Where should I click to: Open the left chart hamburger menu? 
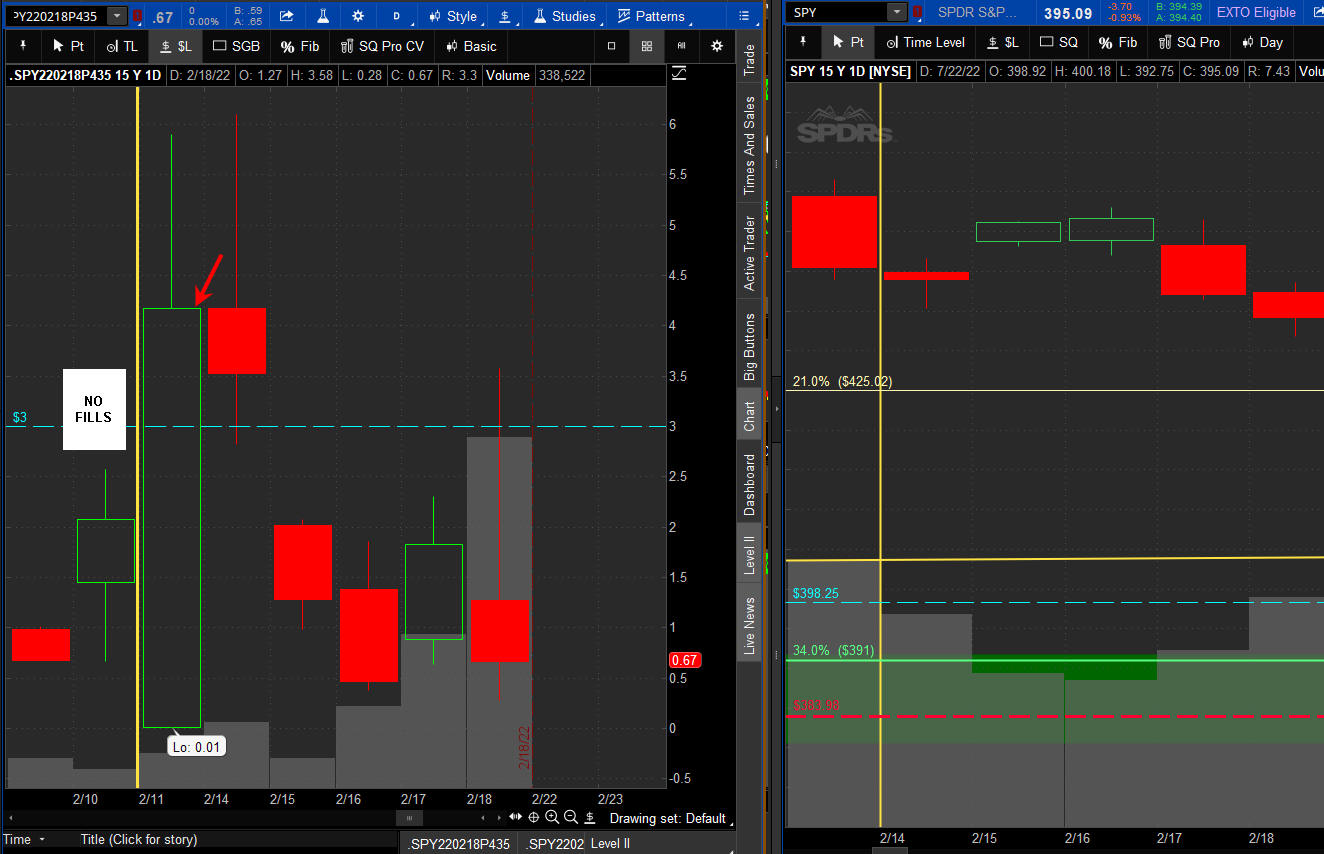743,16
